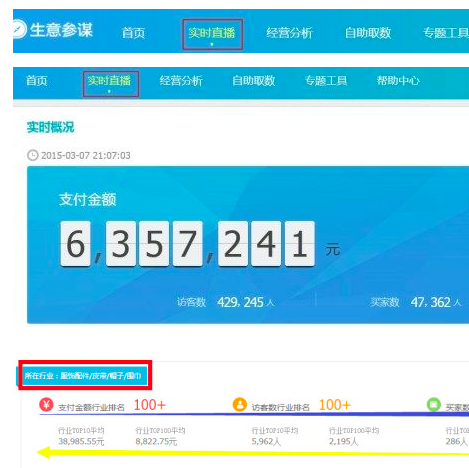Click the first digit 6 flip card
The height and width of the screenshot is (468, 469).
click(76, 244)
